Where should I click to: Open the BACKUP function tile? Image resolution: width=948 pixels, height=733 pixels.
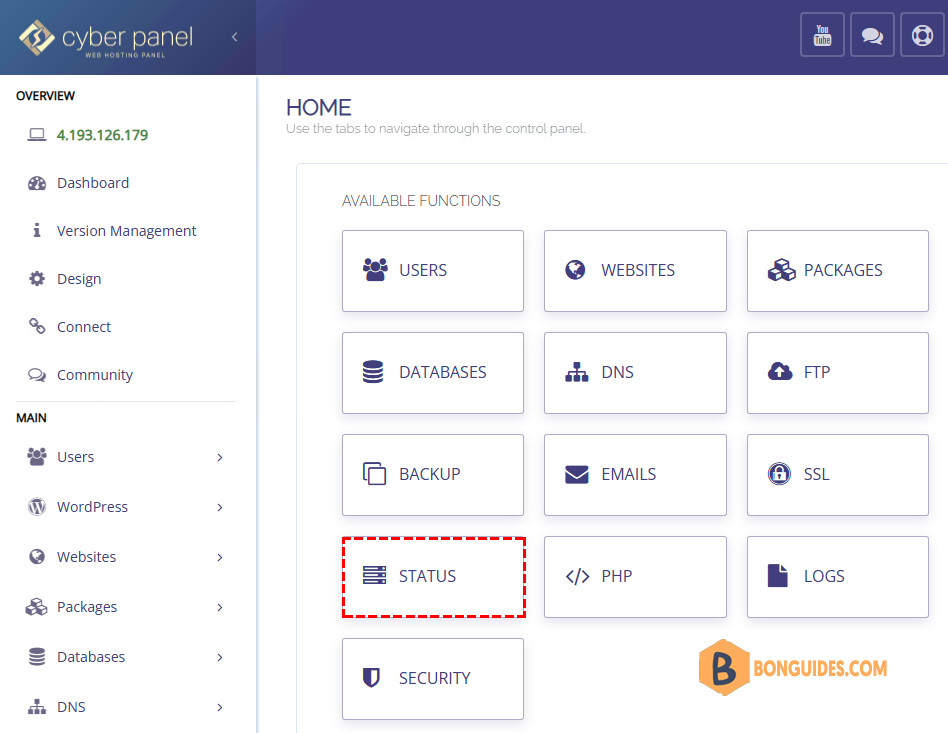(x=433, y=475)
